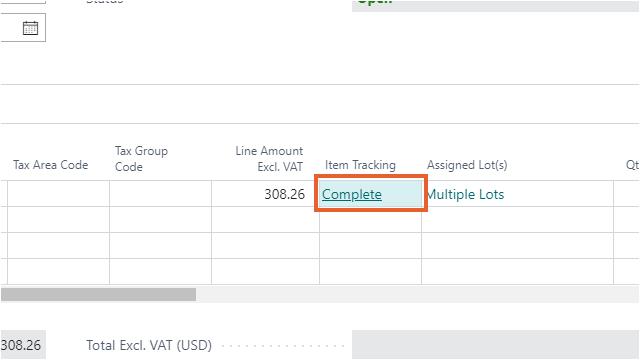Select the Status field showing Open

click(495, 5)
